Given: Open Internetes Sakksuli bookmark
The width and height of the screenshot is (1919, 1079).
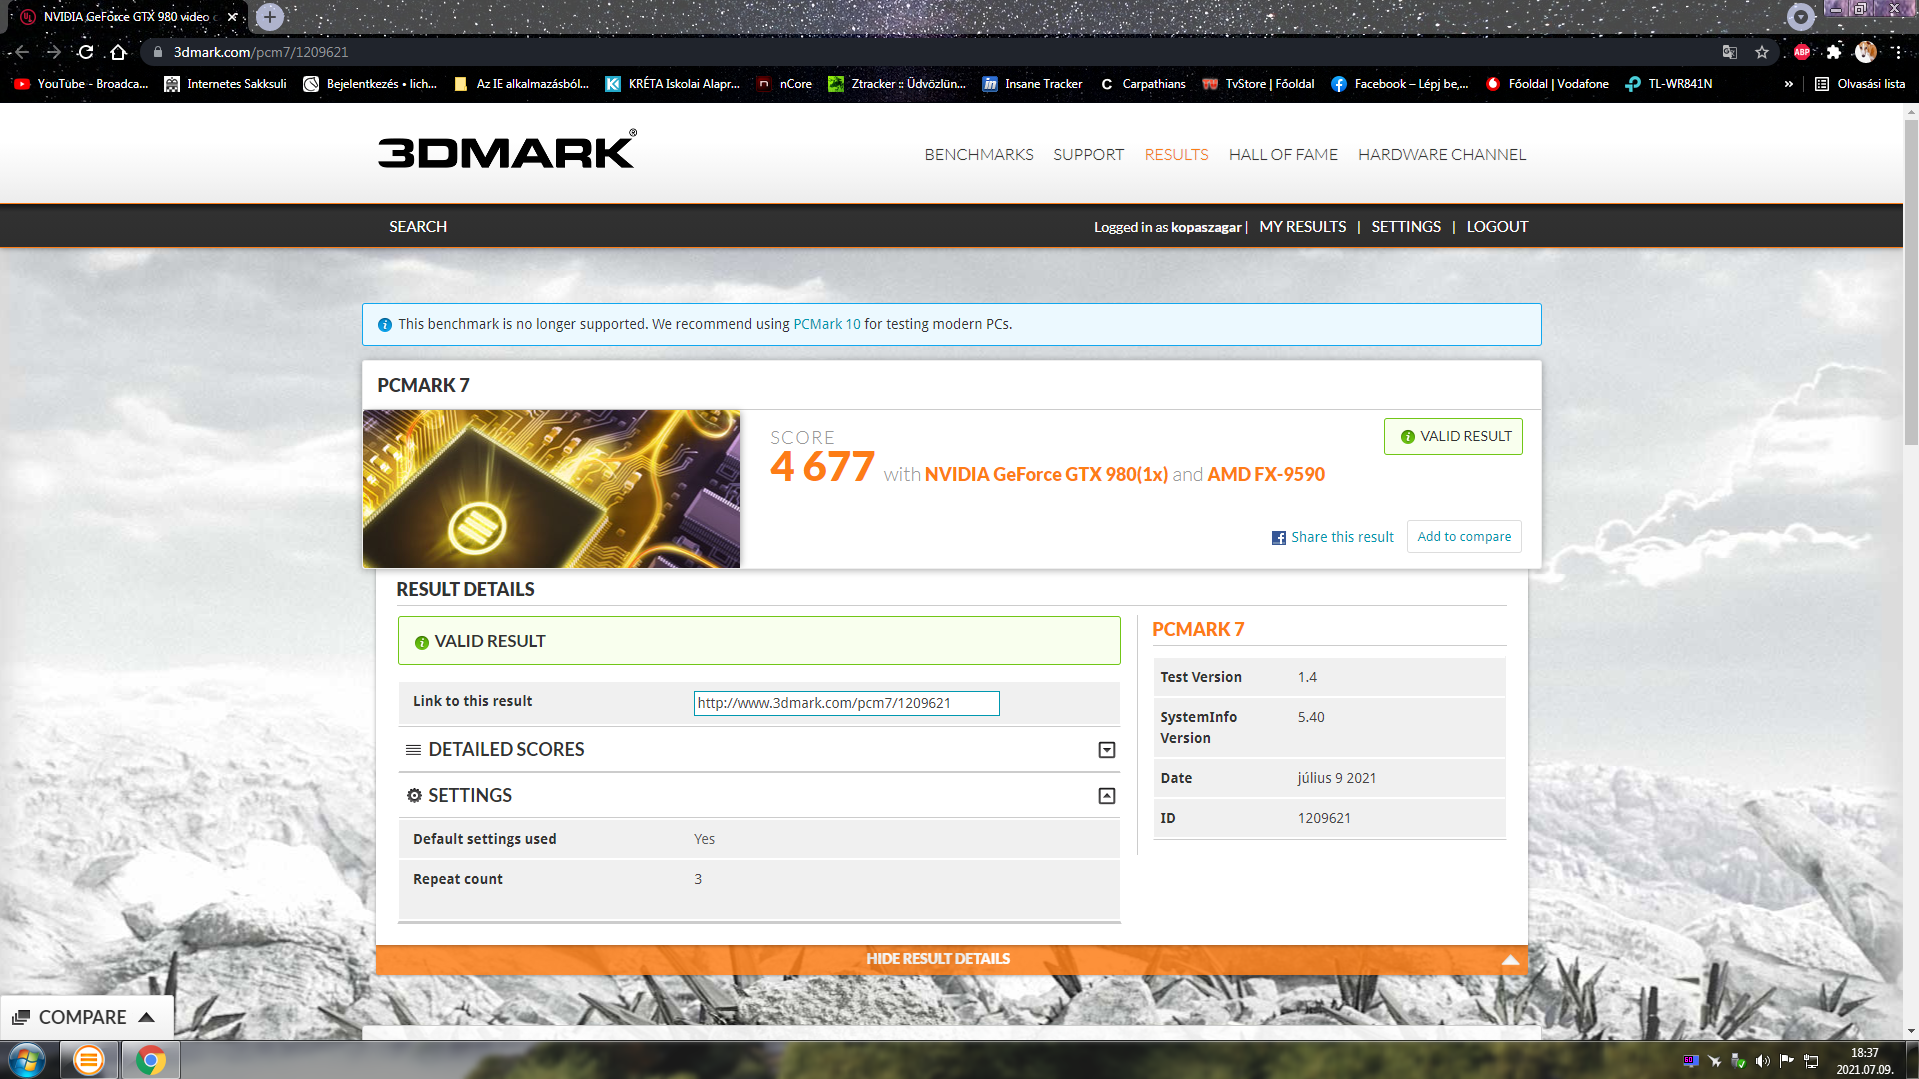Looking at the screenshot, I should (x=225, y=84).
